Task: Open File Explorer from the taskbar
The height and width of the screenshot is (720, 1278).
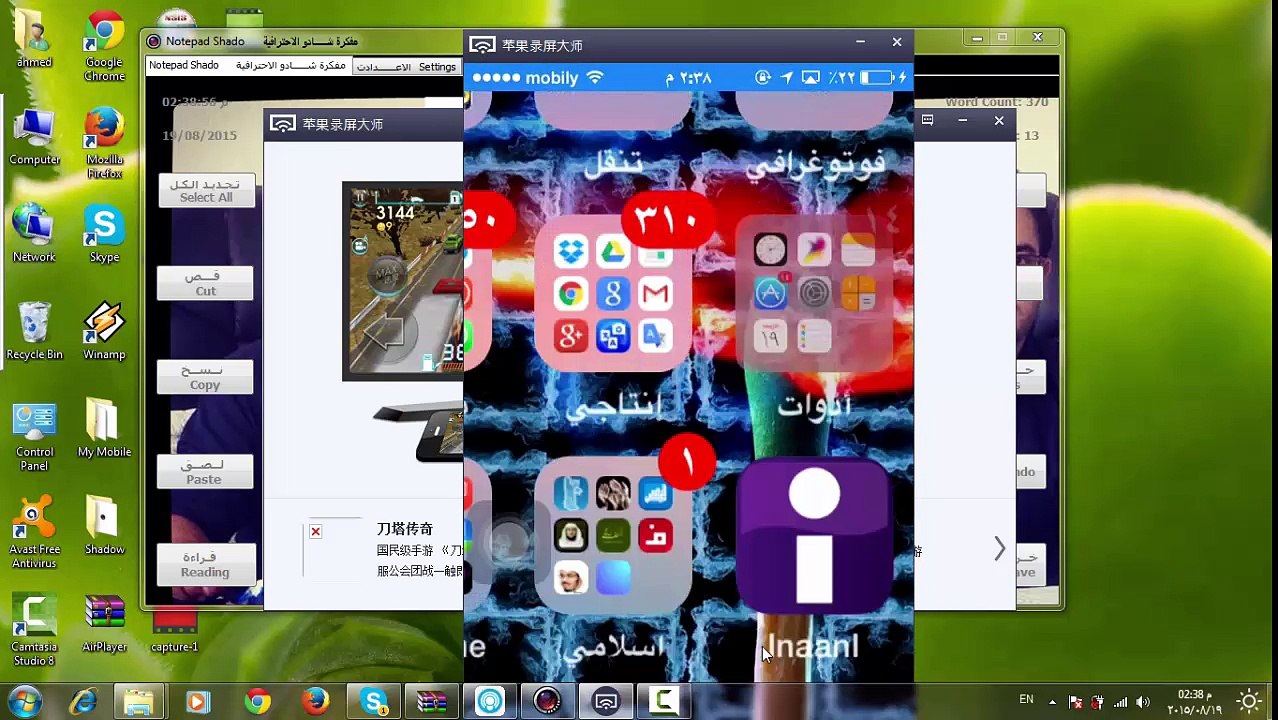Action: pos(139,702)
